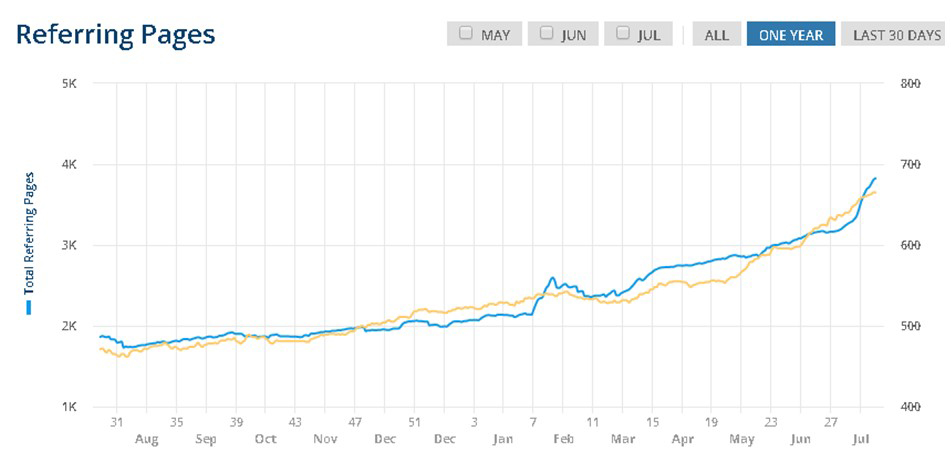
Task: Click the week 31 axis tick
Action: coord(116,422)
